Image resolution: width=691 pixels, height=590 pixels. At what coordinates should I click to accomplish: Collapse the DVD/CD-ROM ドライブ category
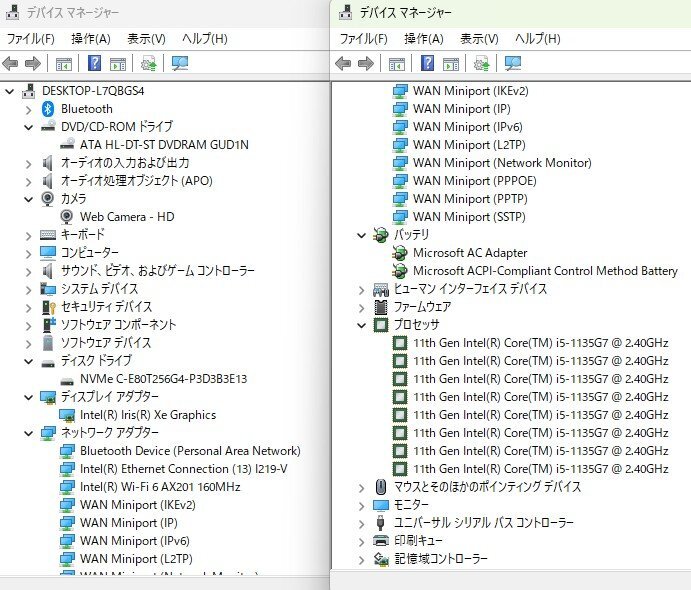click(x=29, y=128)
